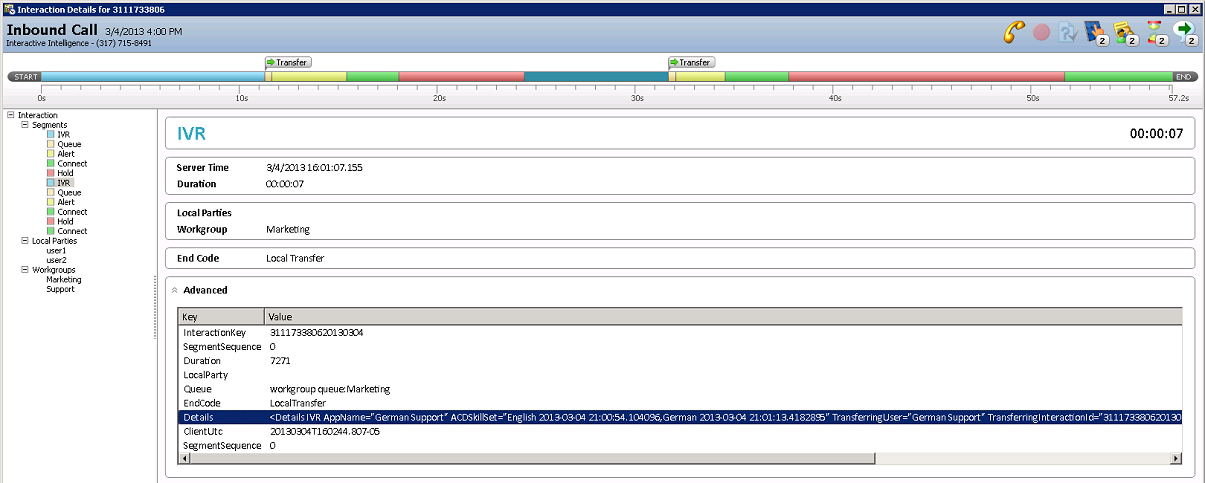
Task: Collapse the Segments tree node
Action: point(24,125)
